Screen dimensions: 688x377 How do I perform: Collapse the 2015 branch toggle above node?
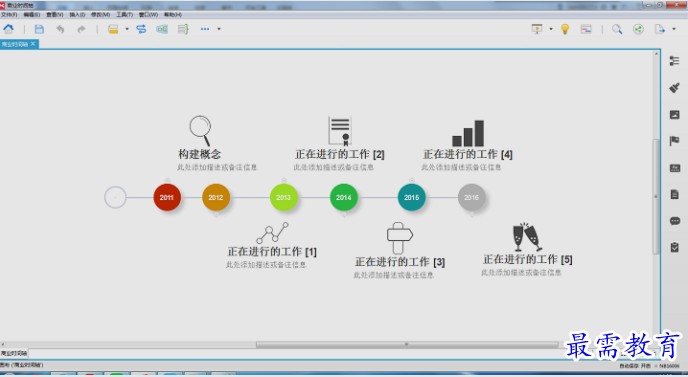coord(412,180)
